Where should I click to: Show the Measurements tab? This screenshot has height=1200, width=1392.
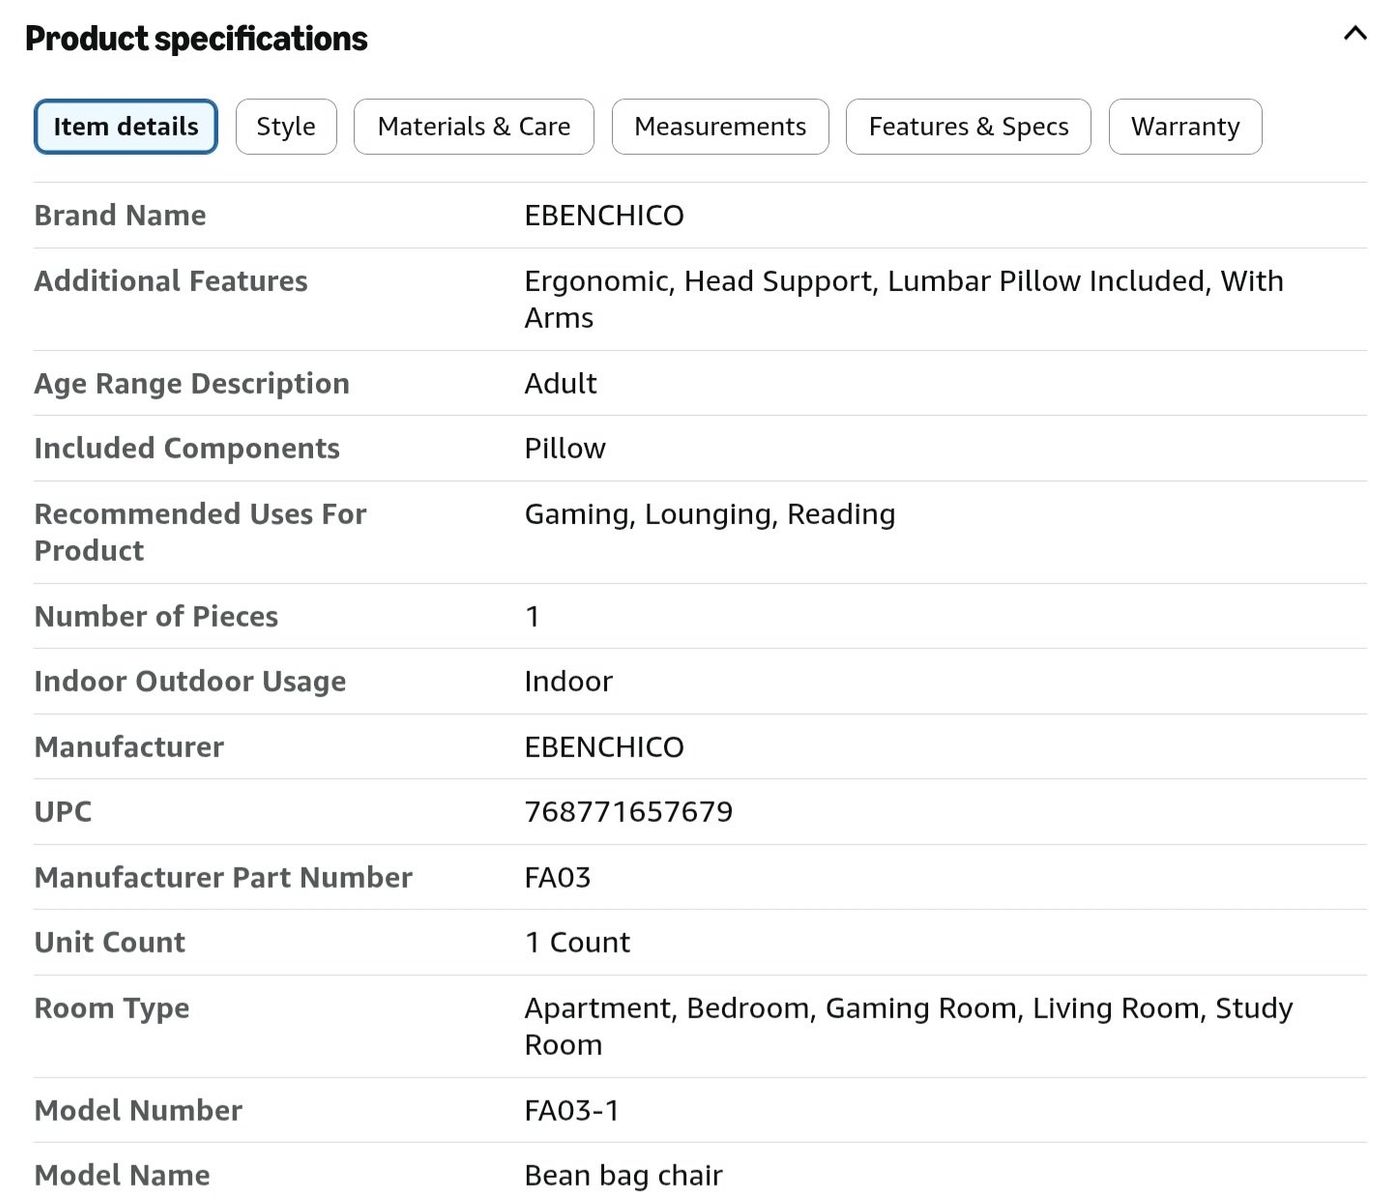(x=720, y=127)
